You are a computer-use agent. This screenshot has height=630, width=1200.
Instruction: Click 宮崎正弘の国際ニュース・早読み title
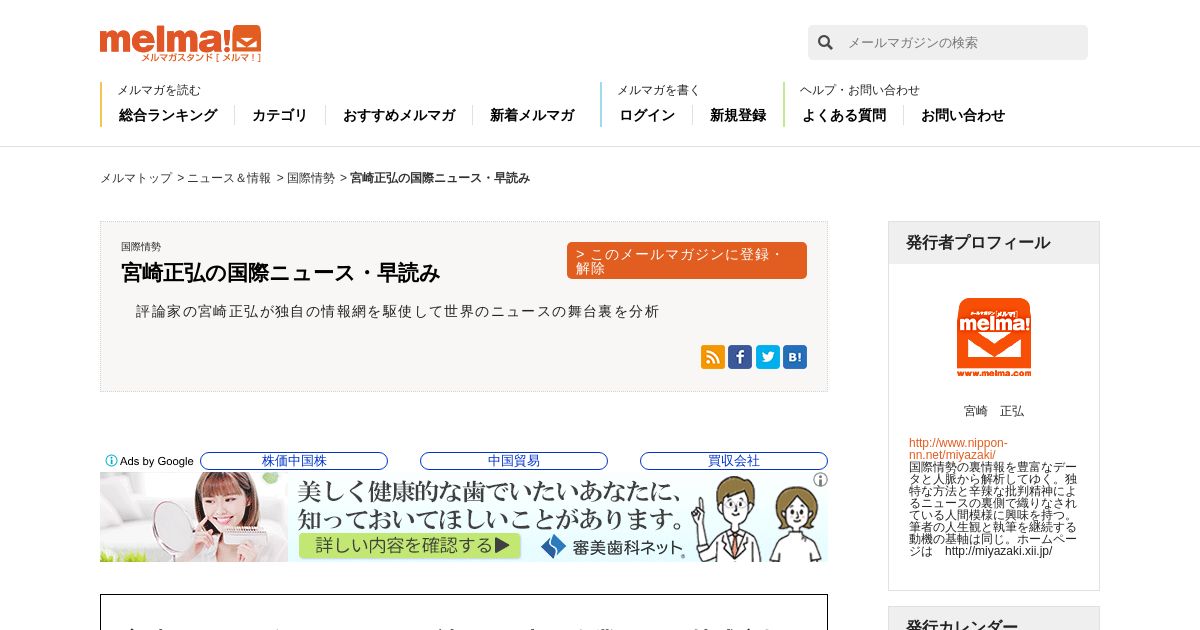click(281, 273)
